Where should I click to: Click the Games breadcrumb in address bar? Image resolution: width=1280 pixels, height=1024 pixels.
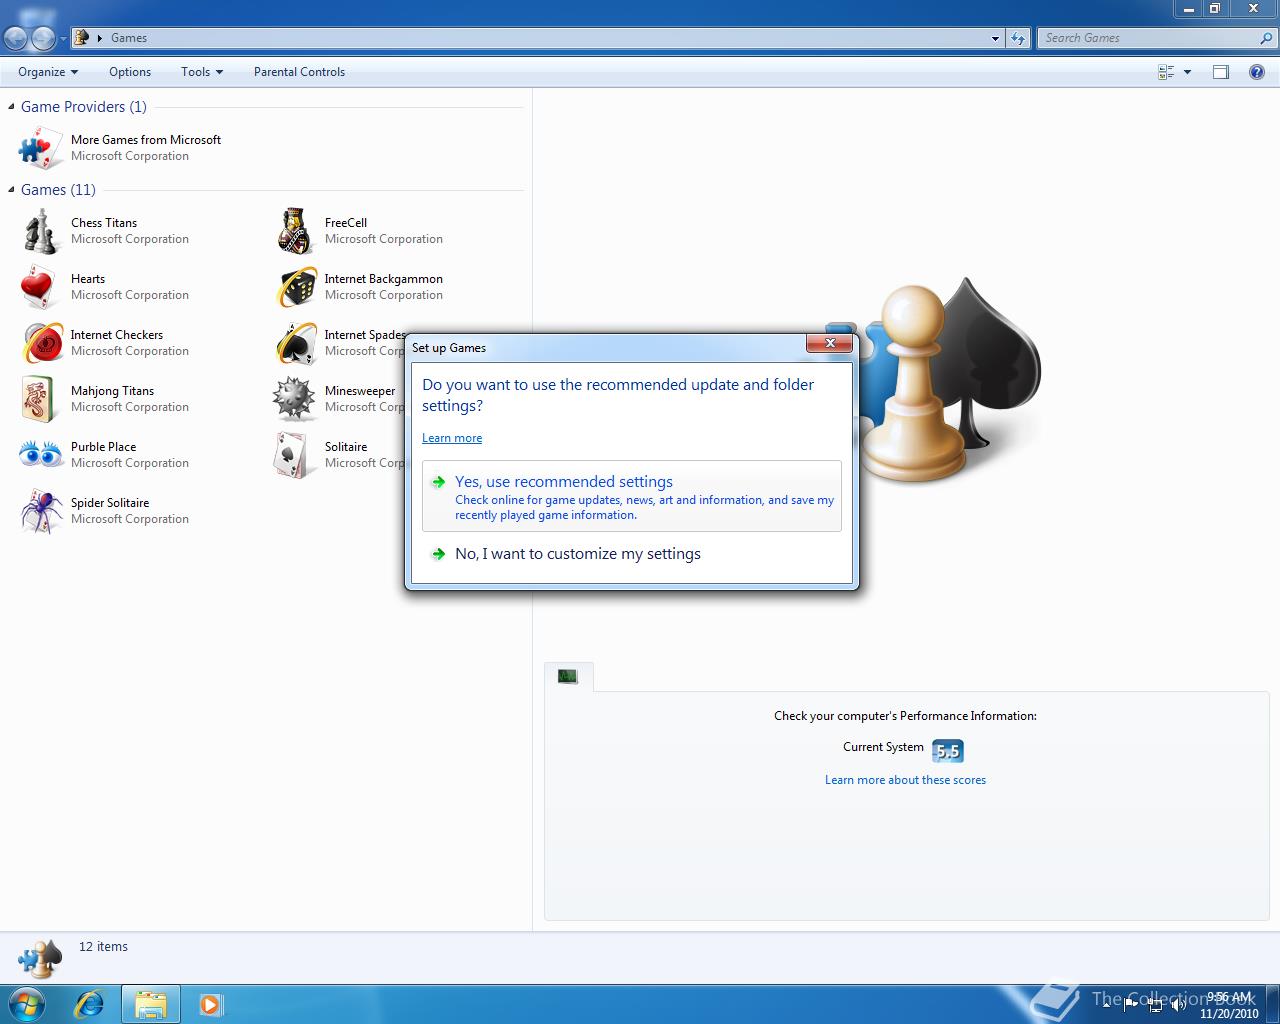click(129, 38)
